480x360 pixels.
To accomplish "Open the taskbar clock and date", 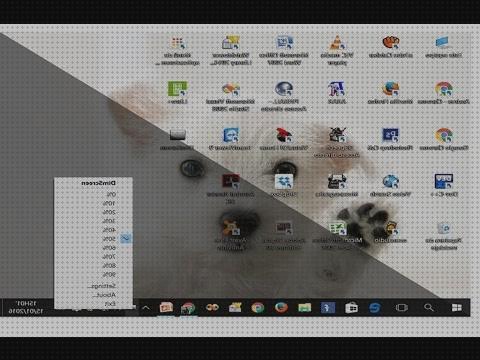I will click(x=26, y=307).
